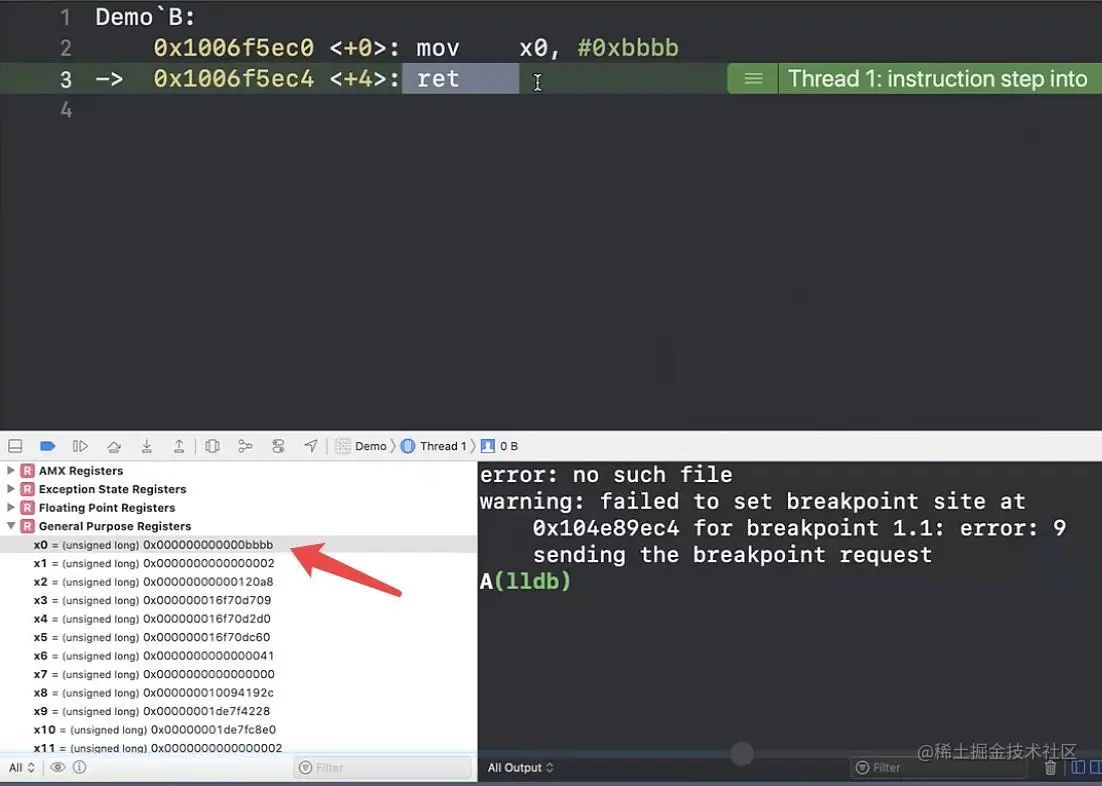
Task: Continue program execution
Action: (x=80, y=446)
